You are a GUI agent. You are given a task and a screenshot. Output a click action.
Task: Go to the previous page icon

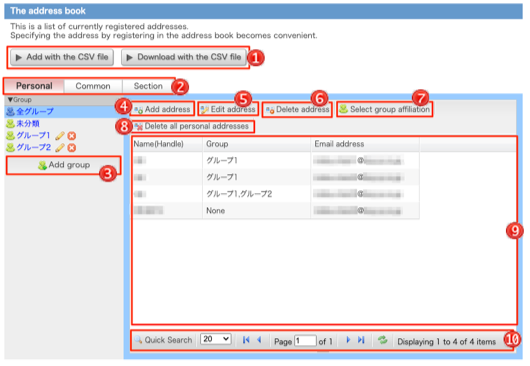[x=259, y=340]
